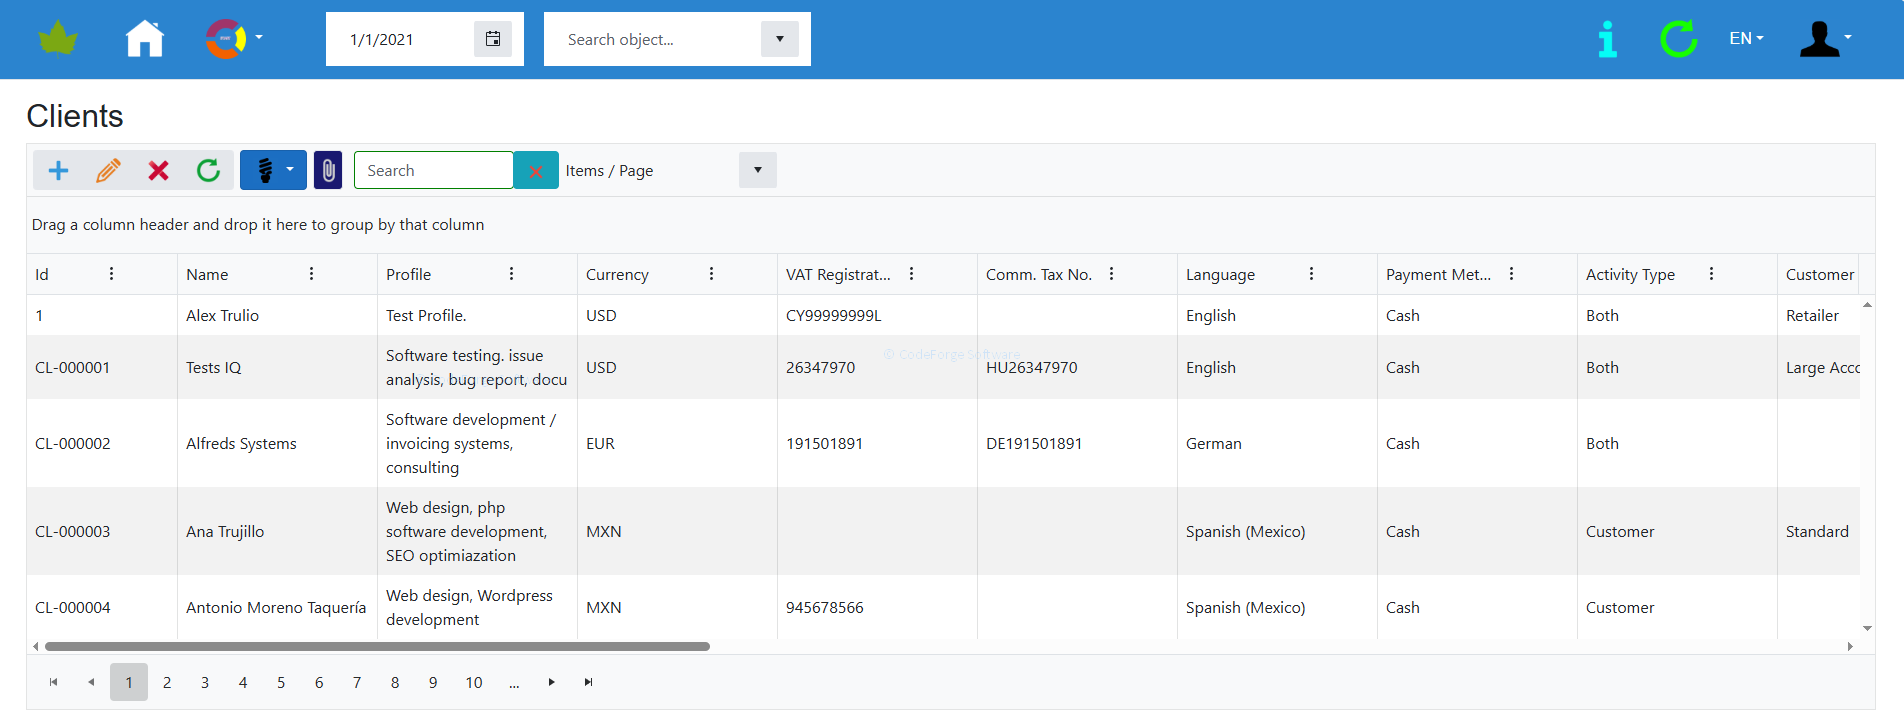Image resolution: width=1904 pixels, height=712 pixels.
Task: Open the Currency column options menu
Action: point(711,274)
